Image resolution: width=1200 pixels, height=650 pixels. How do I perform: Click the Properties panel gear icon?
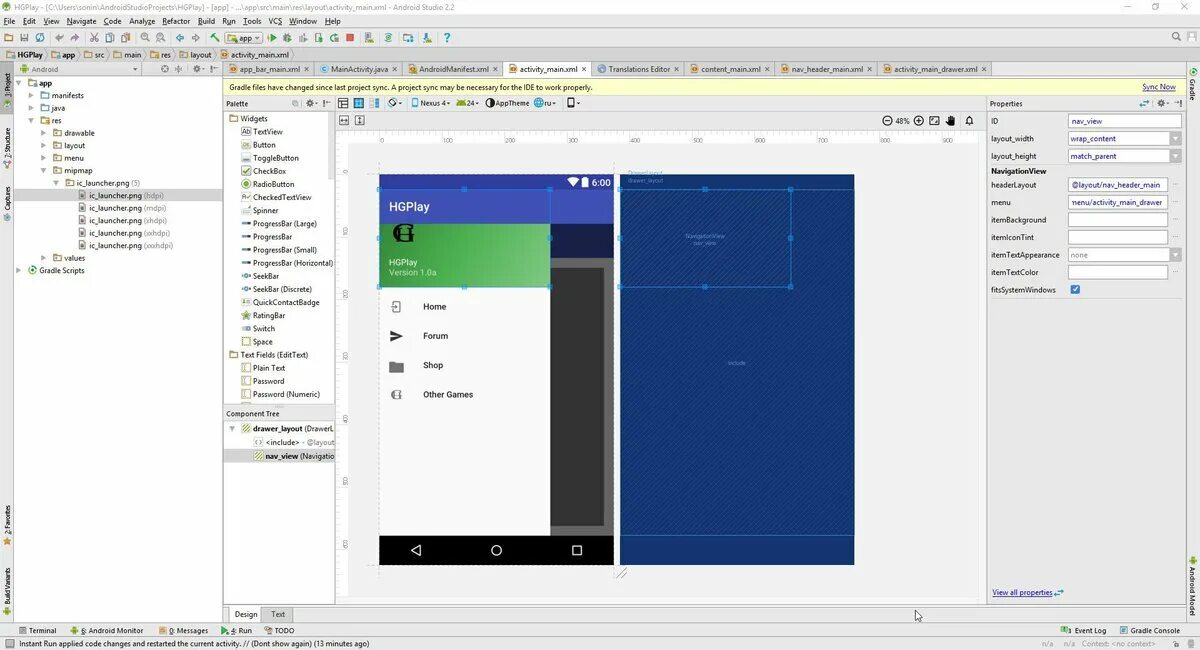tap(1162, 103)
